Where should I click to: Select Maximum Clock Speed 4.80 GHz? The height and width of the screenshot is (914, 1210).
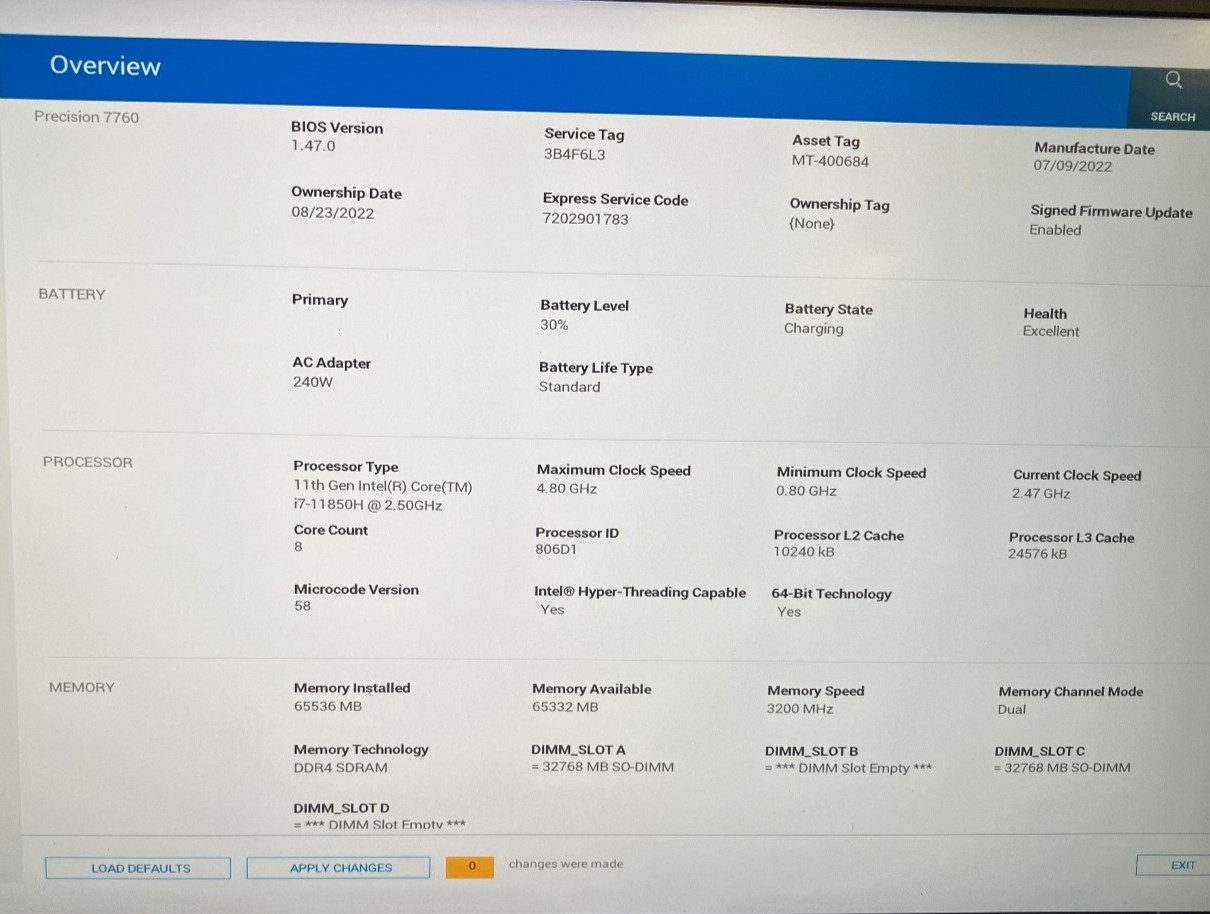566,489
